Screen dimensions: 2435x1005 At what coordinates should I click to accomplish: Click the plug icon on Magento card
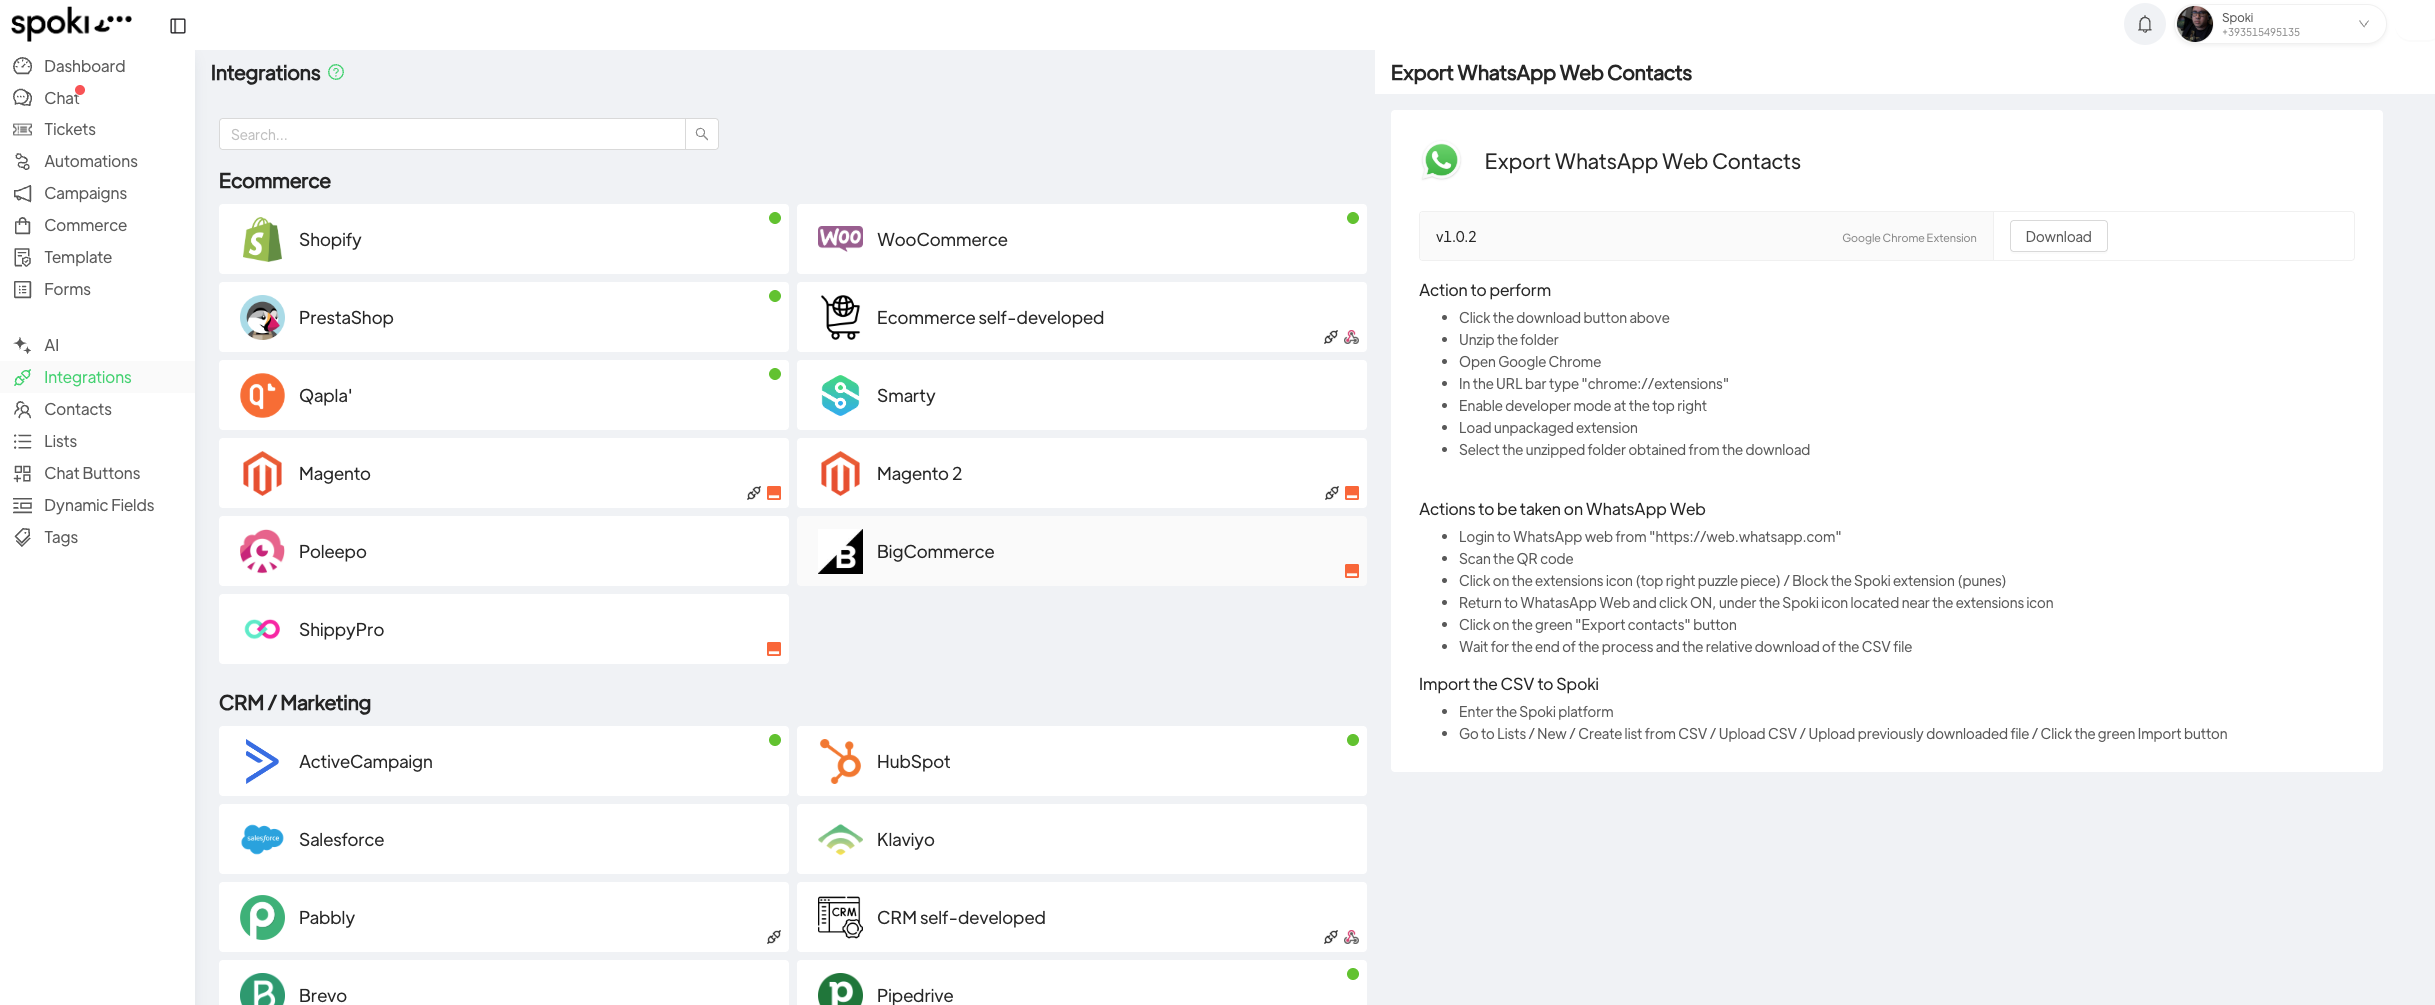click(754, 493)
